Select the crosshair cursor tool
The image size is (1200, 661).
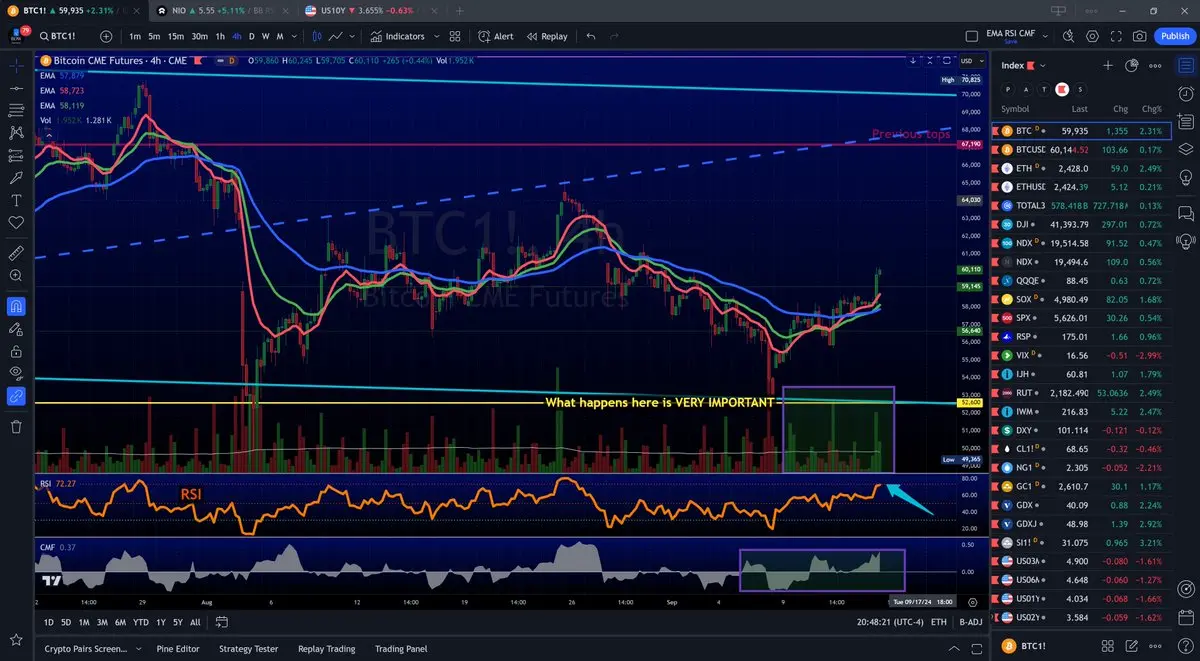point(16,65)
